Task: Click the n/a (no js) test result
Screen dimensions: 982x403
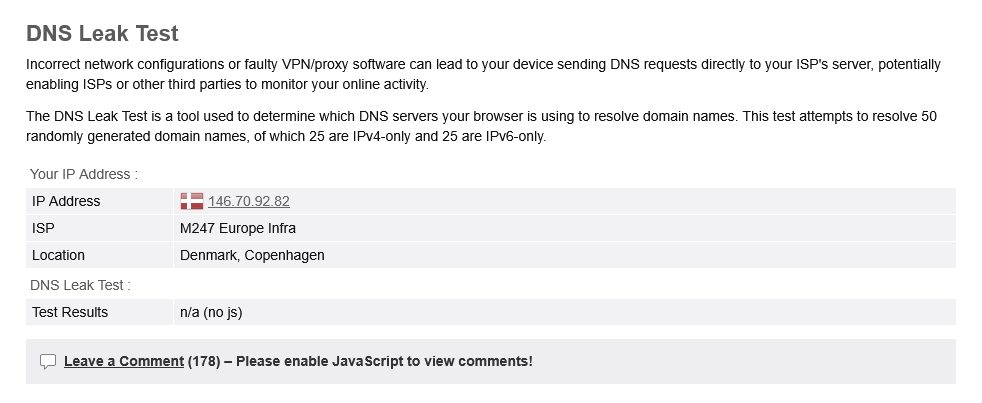Action: point(210,312)
